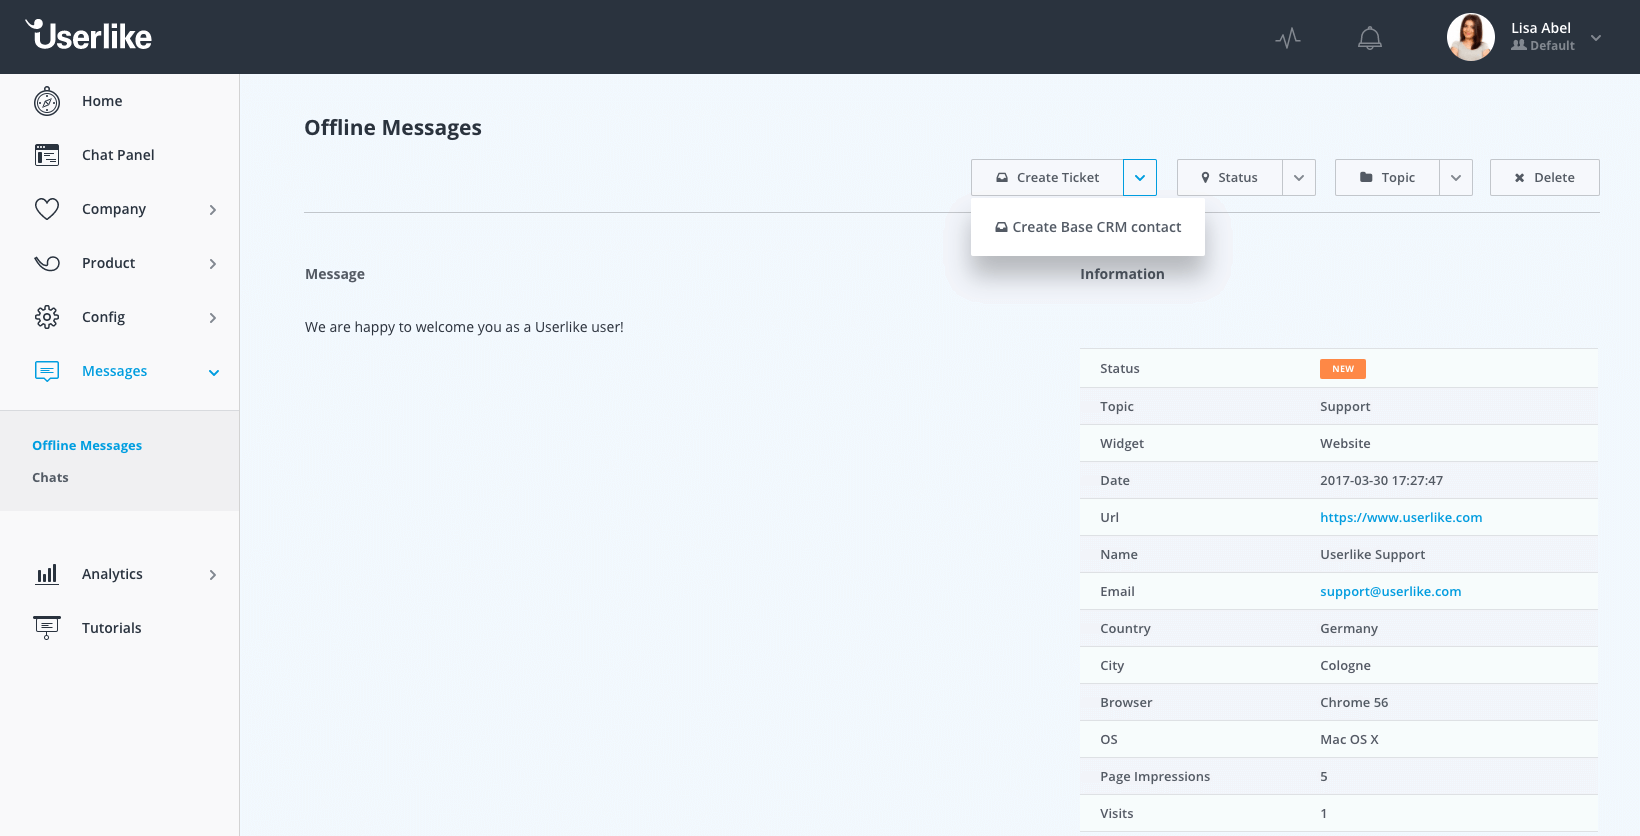The width and height of the screenshot is (1640, 836).
Task: Expand the Config submenu arrow
Action: click(213, 318)
